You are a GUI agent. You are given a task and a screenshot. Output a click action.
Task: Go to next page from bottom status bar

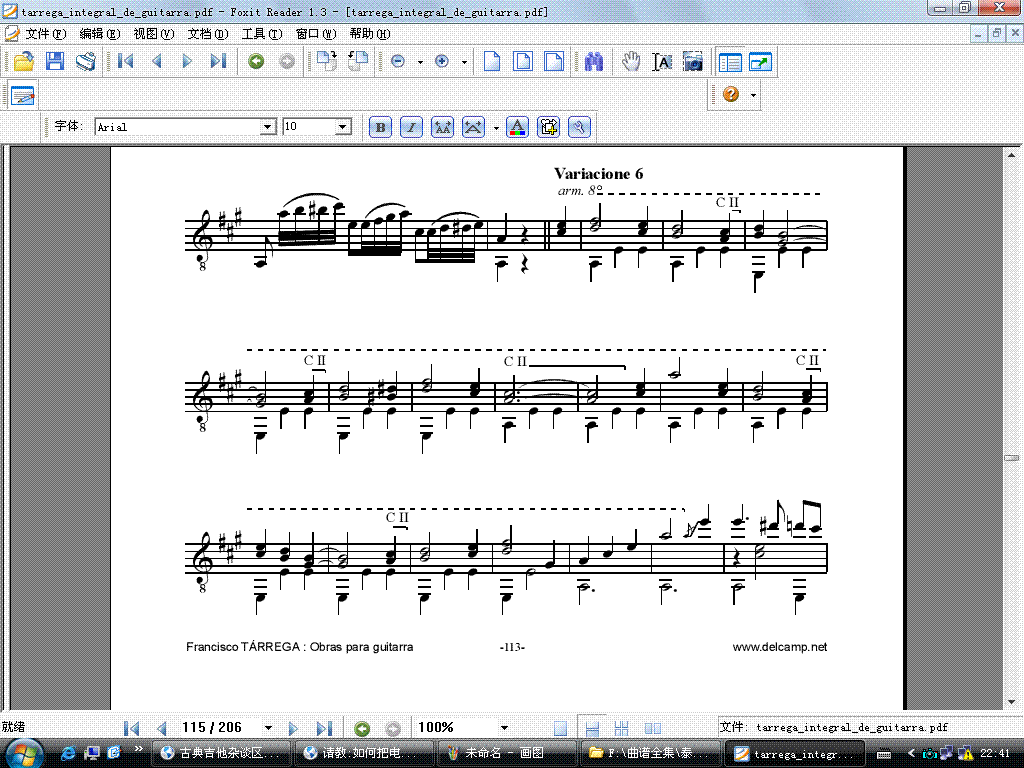point(293,728)
